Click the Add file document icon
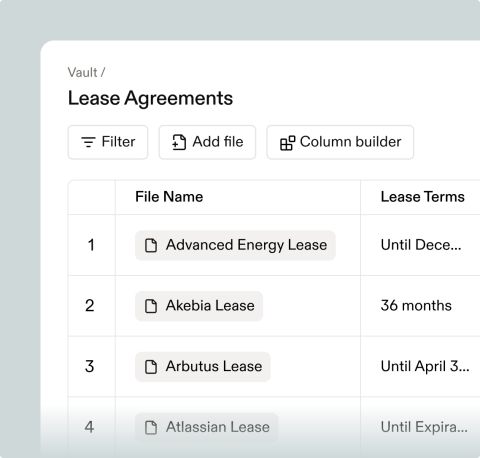Screen dimensions: 480x458 tap(179, 142)
